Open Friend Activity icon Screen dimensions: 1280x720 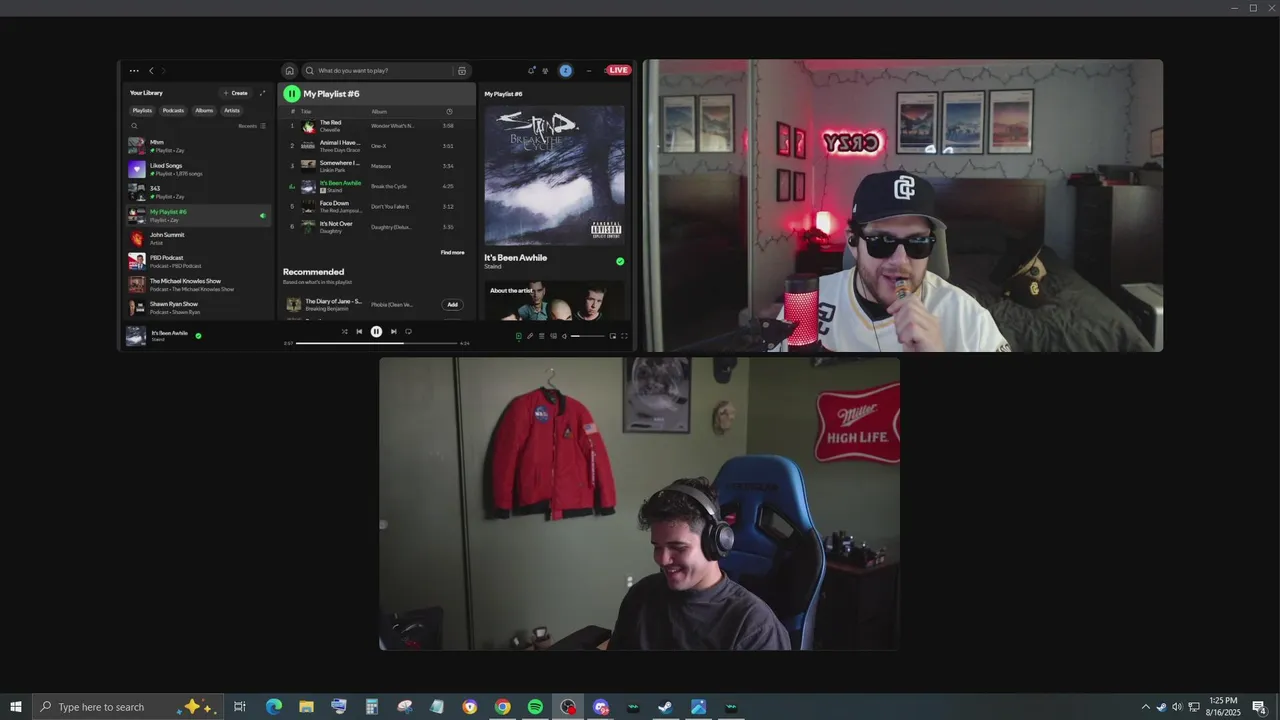545,71
